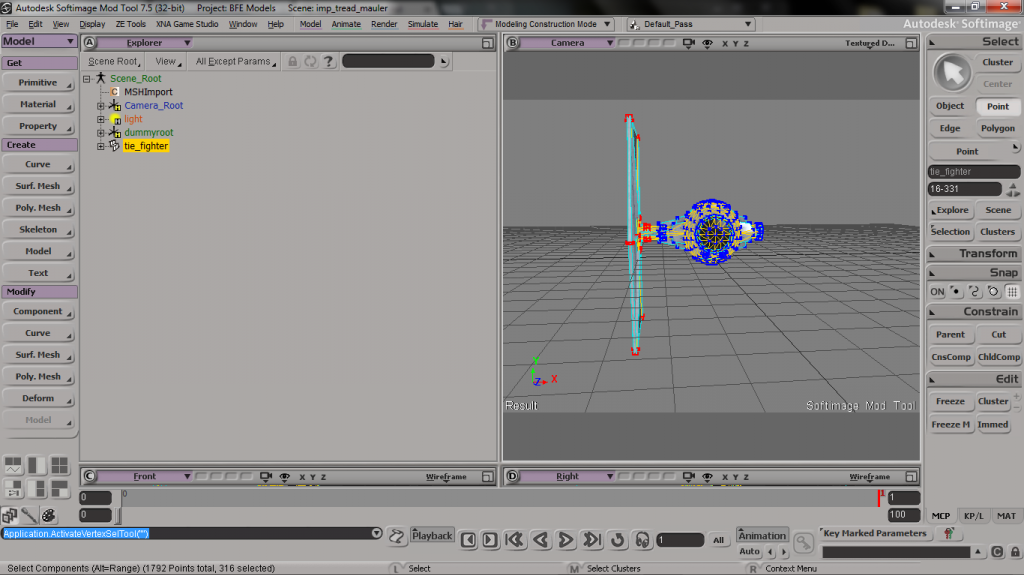Click the Parent constrain button

point(950,335)
